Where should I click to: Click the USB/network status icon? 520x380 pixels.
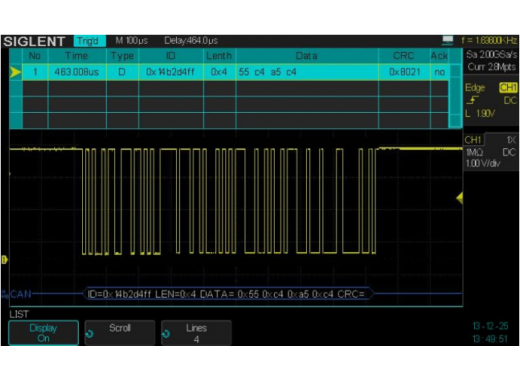tap(447, 40)
